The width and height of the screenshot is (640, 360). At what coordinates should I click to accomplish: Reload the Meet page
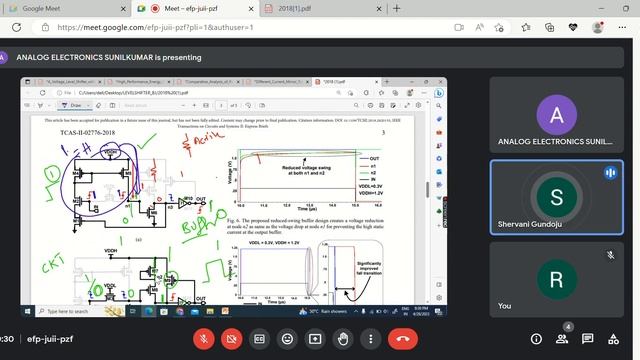[16, 27]
